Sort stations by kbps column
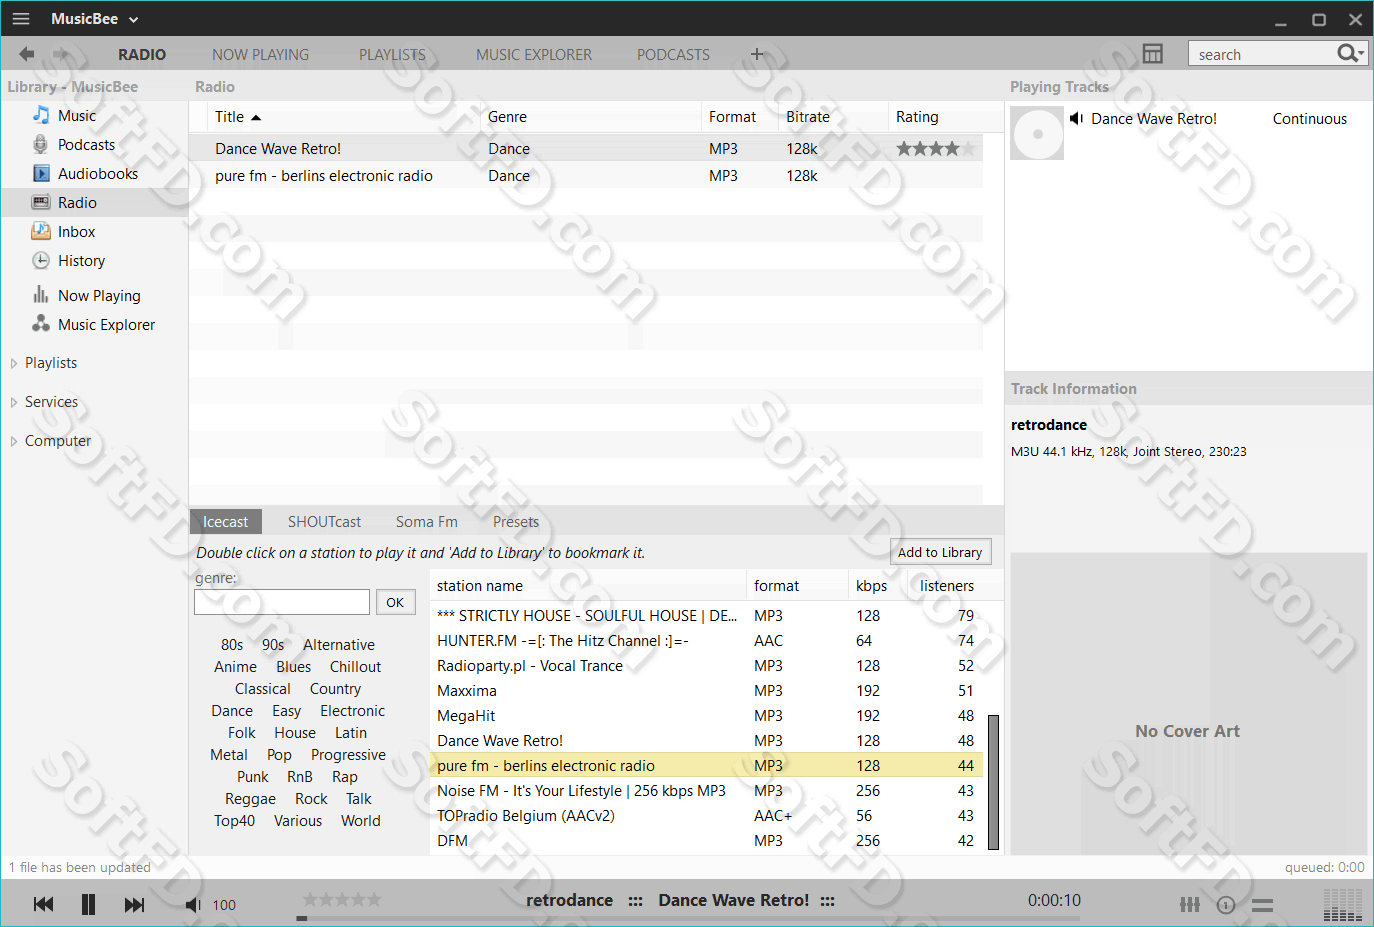The width and height of the screenshot is (1374, 927). coord(872,586)
